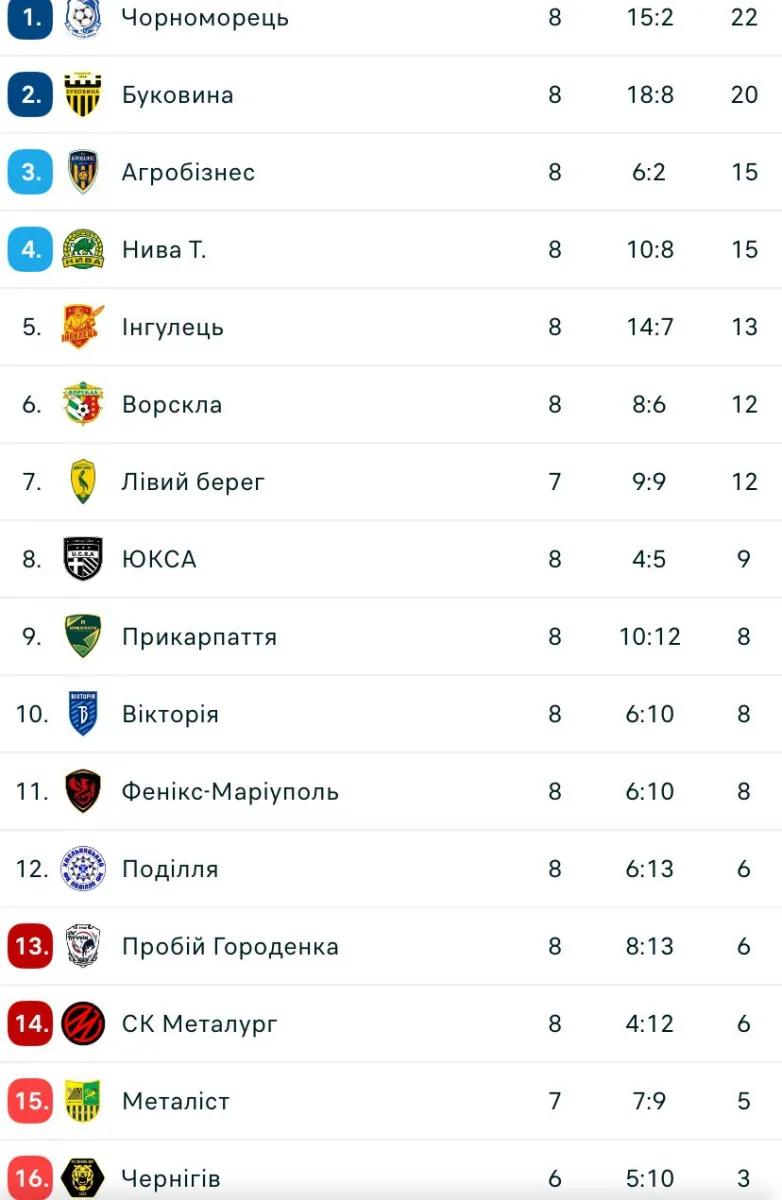Open the Прикарпаття team link
This screenshot has width=782, height=1200.
pyautogui.click(x=199, y=637)
